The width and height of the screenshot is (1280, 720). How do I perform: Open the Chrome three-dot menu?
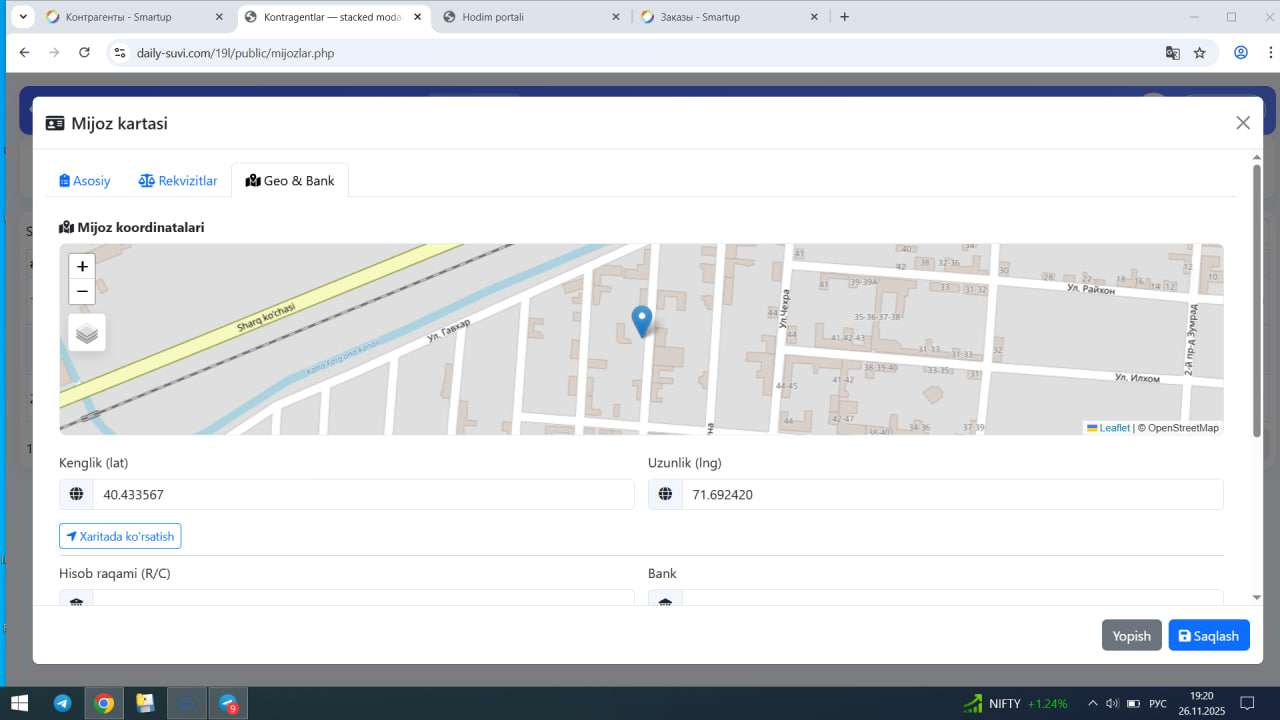pyautogui.click(x=1270, y=52)
